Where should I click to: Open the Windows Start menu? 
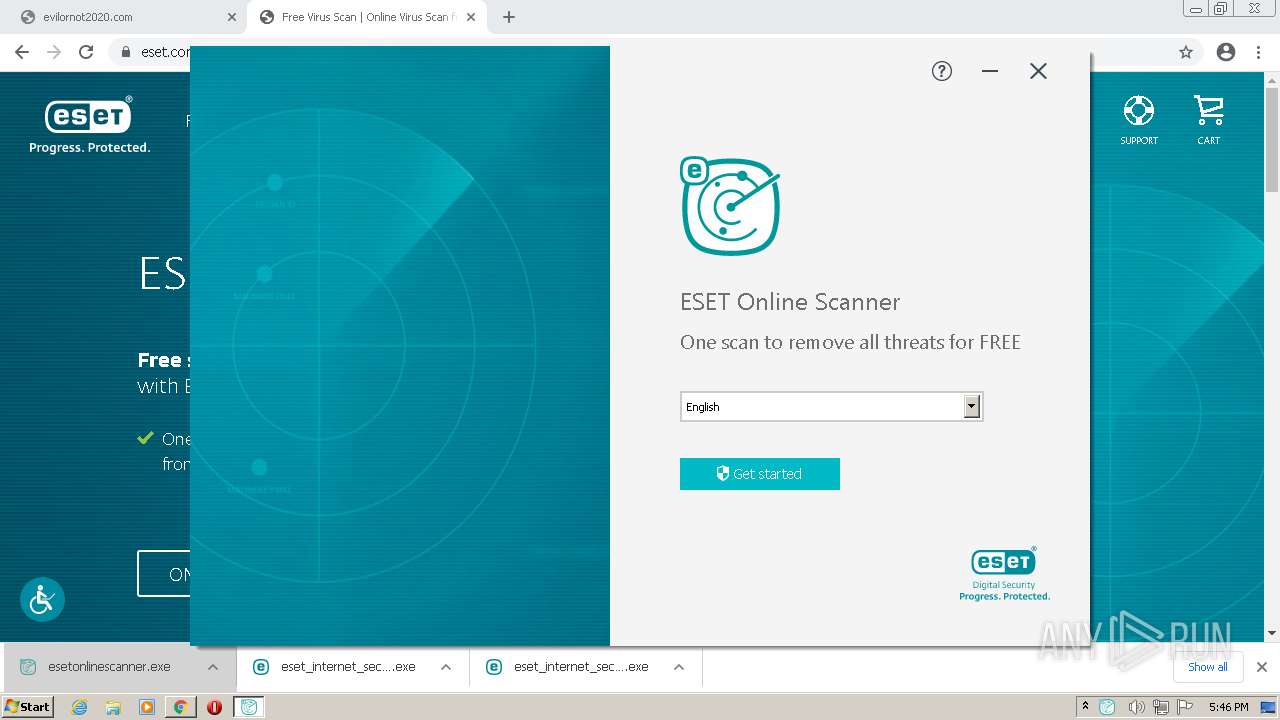tap(28, 706)
